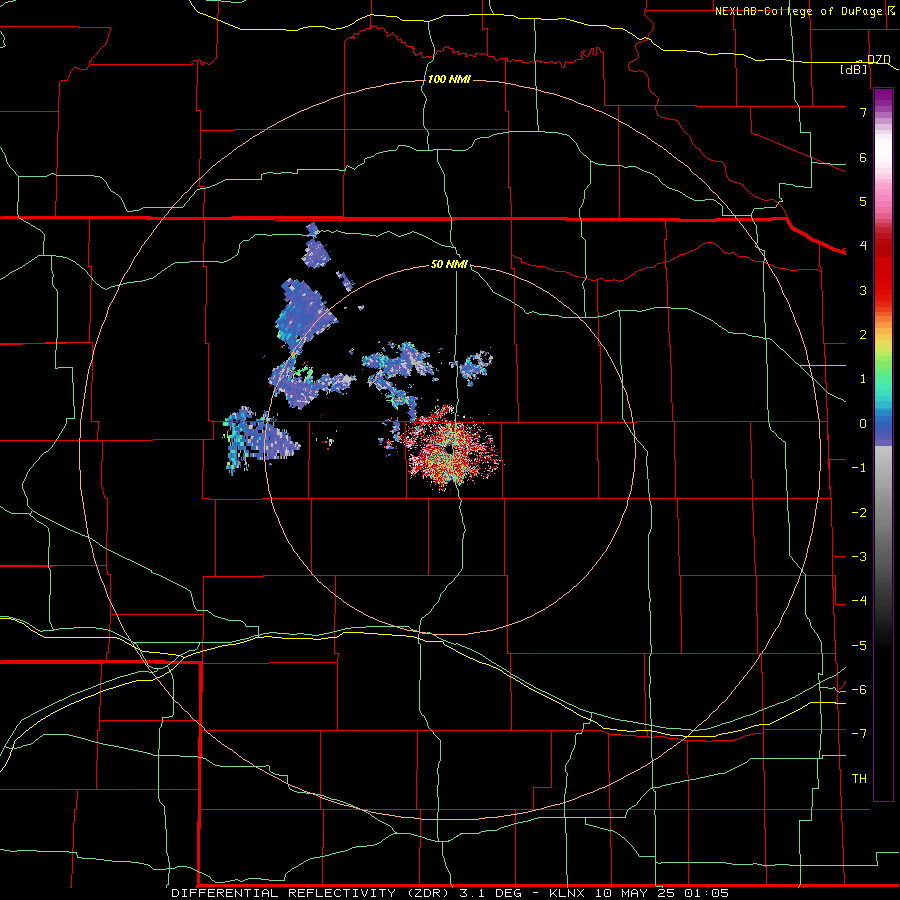The height and width of the screenshot is (900, 900).
Task: Click the -7 value on the scale
Action: pos(859,734)
